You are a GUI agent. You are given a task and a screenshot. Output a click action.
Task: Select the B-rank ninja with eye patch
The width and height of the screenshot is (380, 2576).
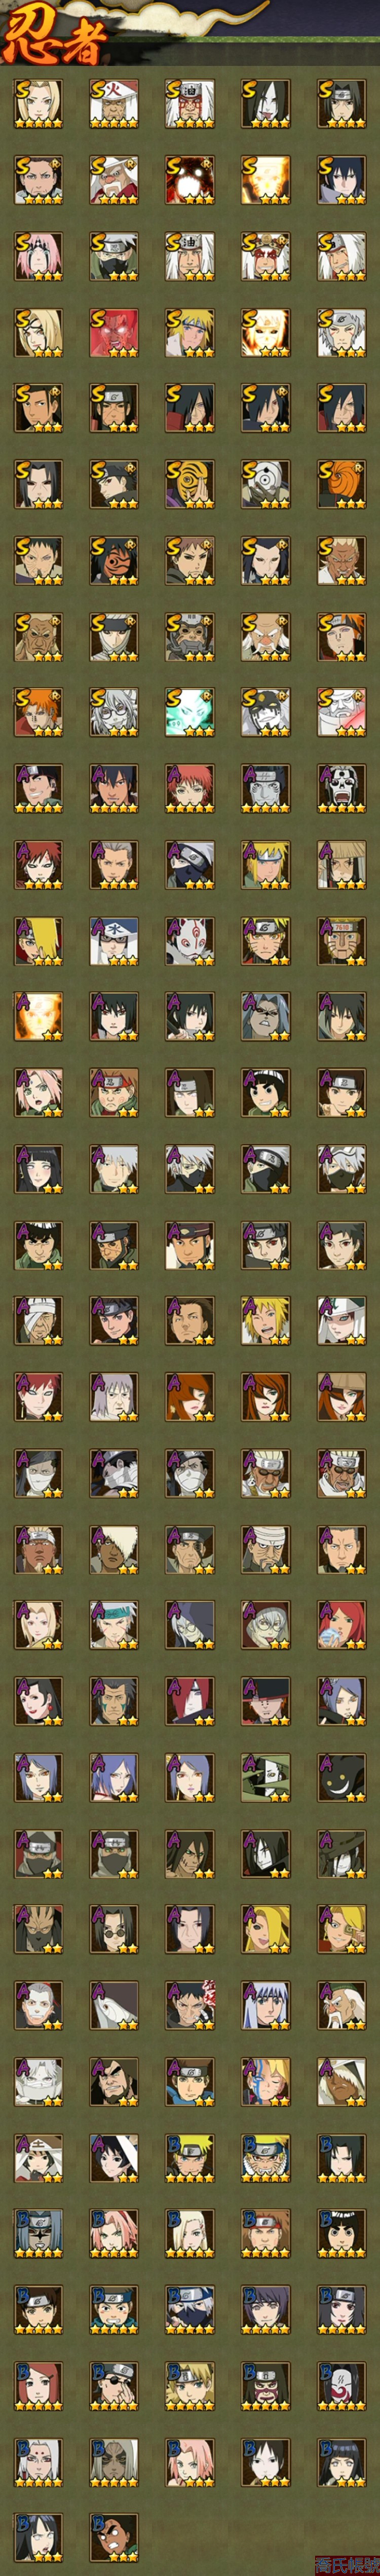pos(114,2384)
